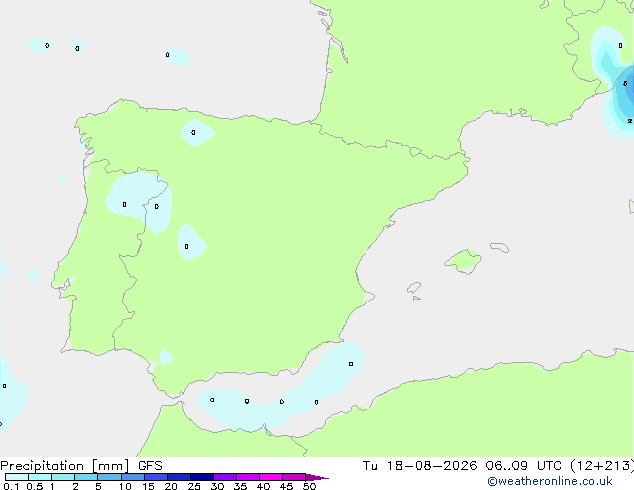Screen dimensions: 634x490
Task: Click the legend value "25"
Action: [x=194, y=486]
